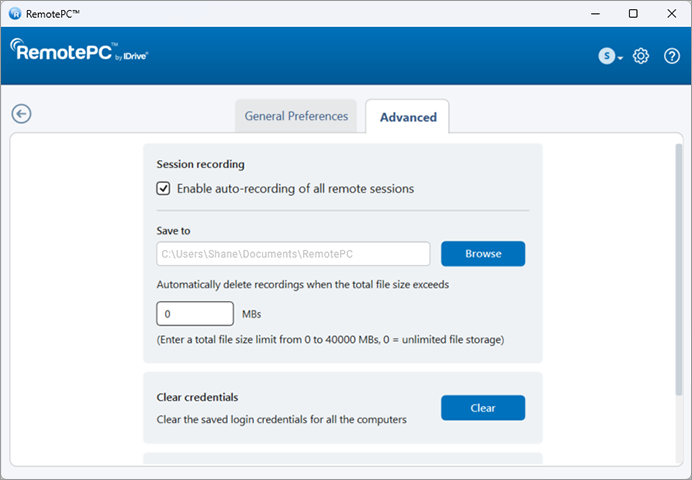The height and width of the screenshot is (480, 692).
Task: Click the account avatar labeled S
Action: [x=606, y=56]
